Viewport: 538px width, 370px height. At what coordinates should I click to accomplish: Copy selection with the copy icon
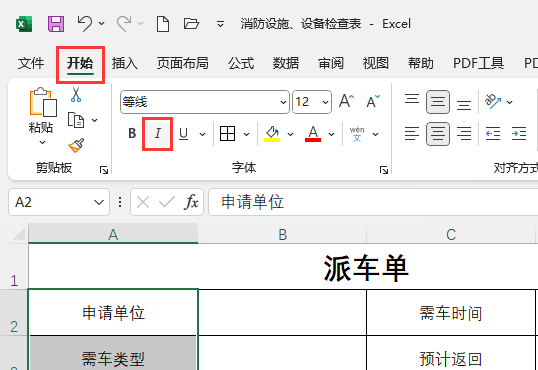tap(76, 120)
